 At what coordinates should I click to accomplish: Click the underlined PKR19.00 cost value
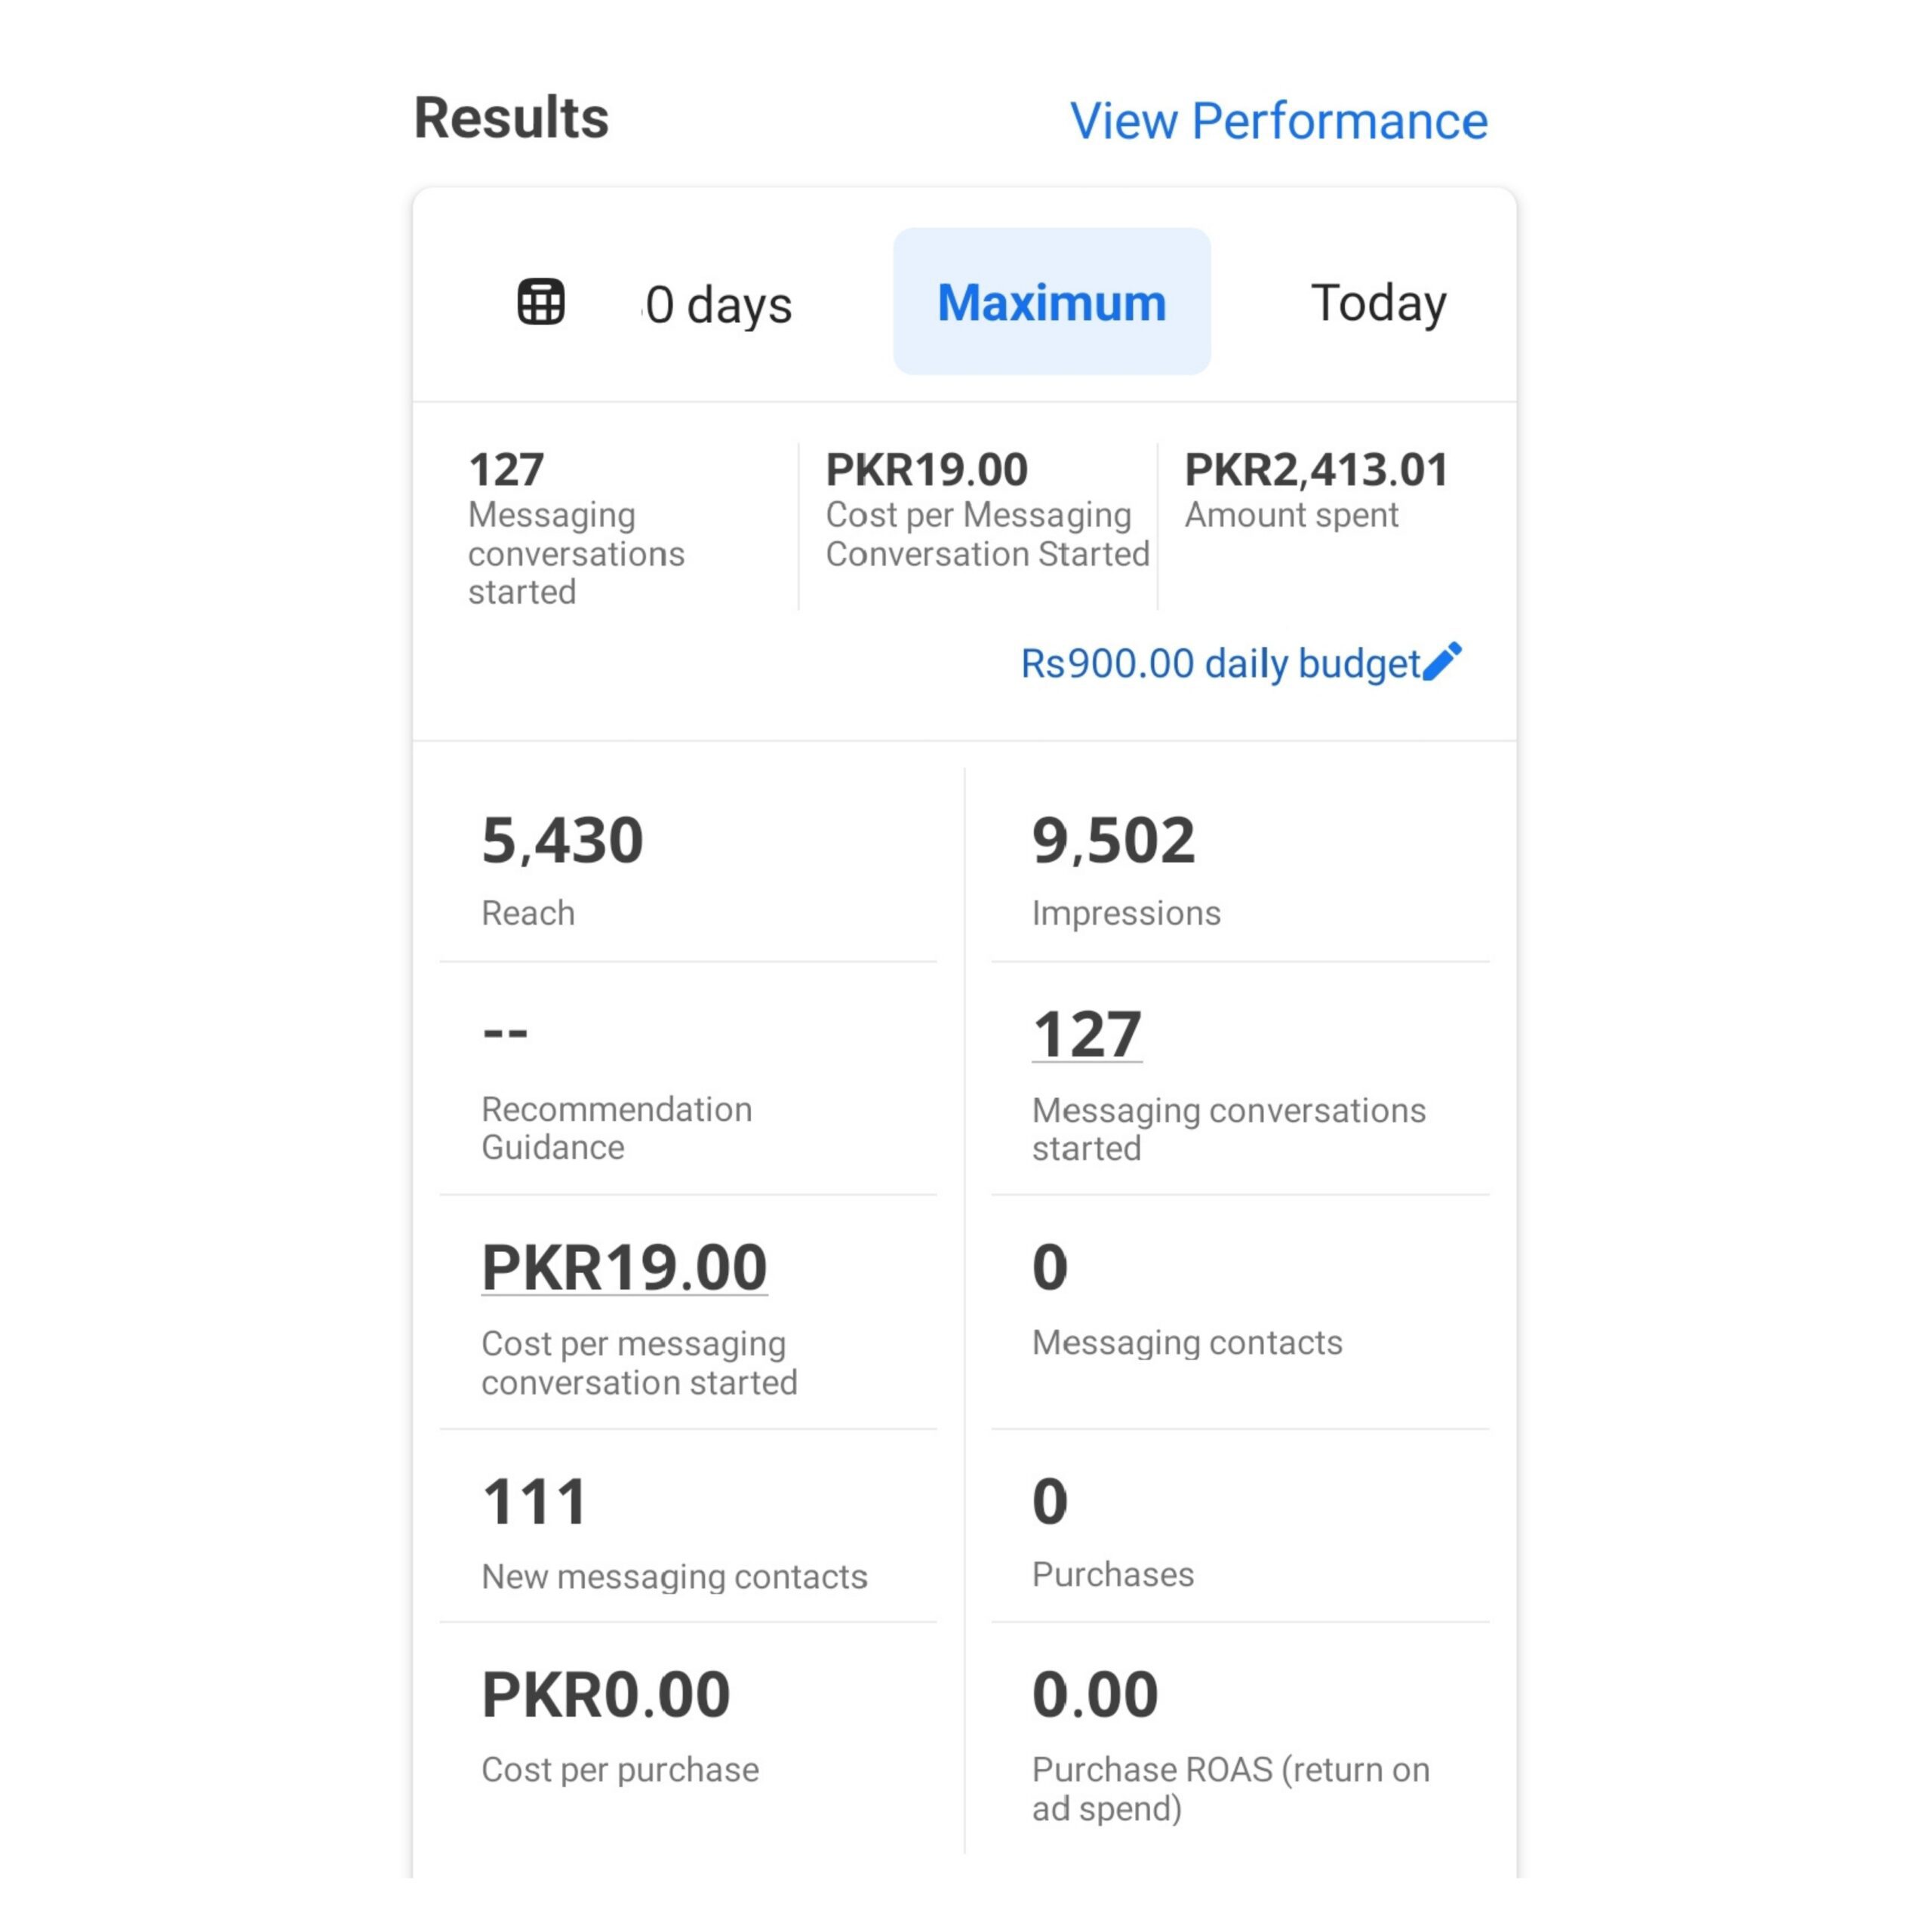click(x=624, y=1267)
